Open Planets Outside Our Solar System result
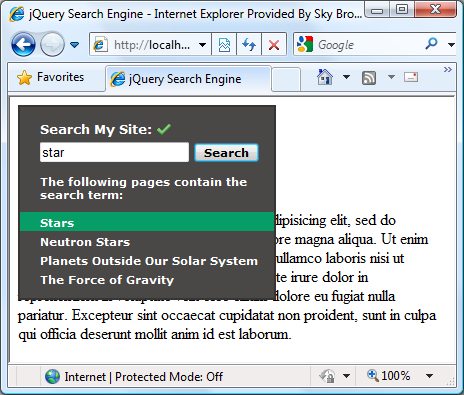Image resolution: width=464 pixels, height=395 pixels. click(x=149, y=261)
